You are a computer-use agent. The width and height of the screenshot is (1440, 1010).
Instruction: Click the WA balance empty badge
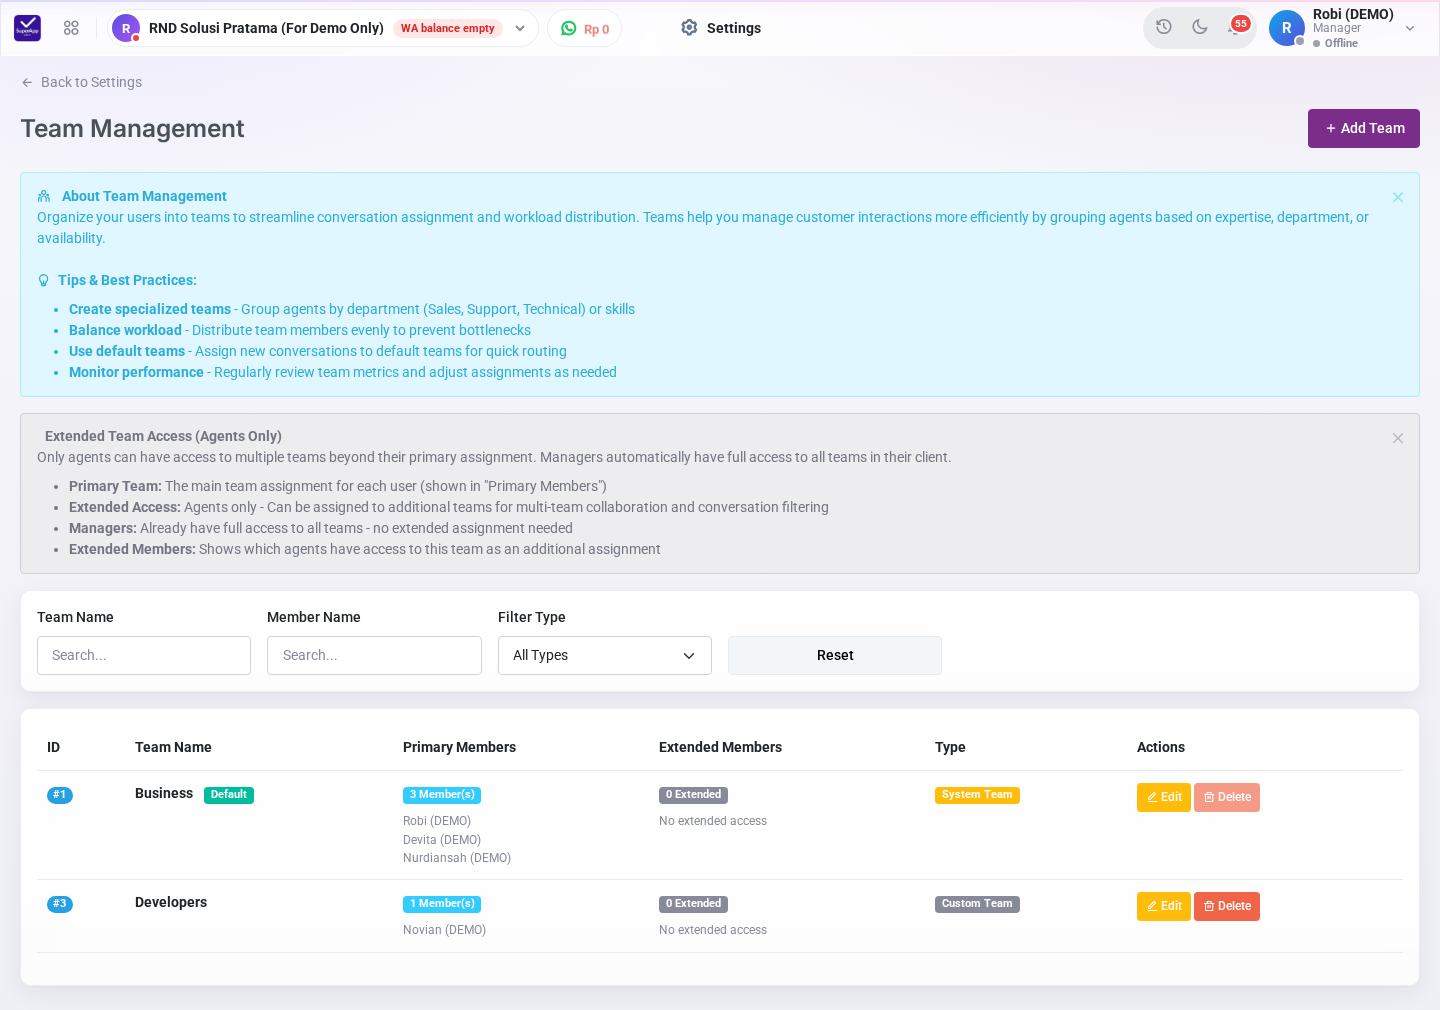coord(448,28)
